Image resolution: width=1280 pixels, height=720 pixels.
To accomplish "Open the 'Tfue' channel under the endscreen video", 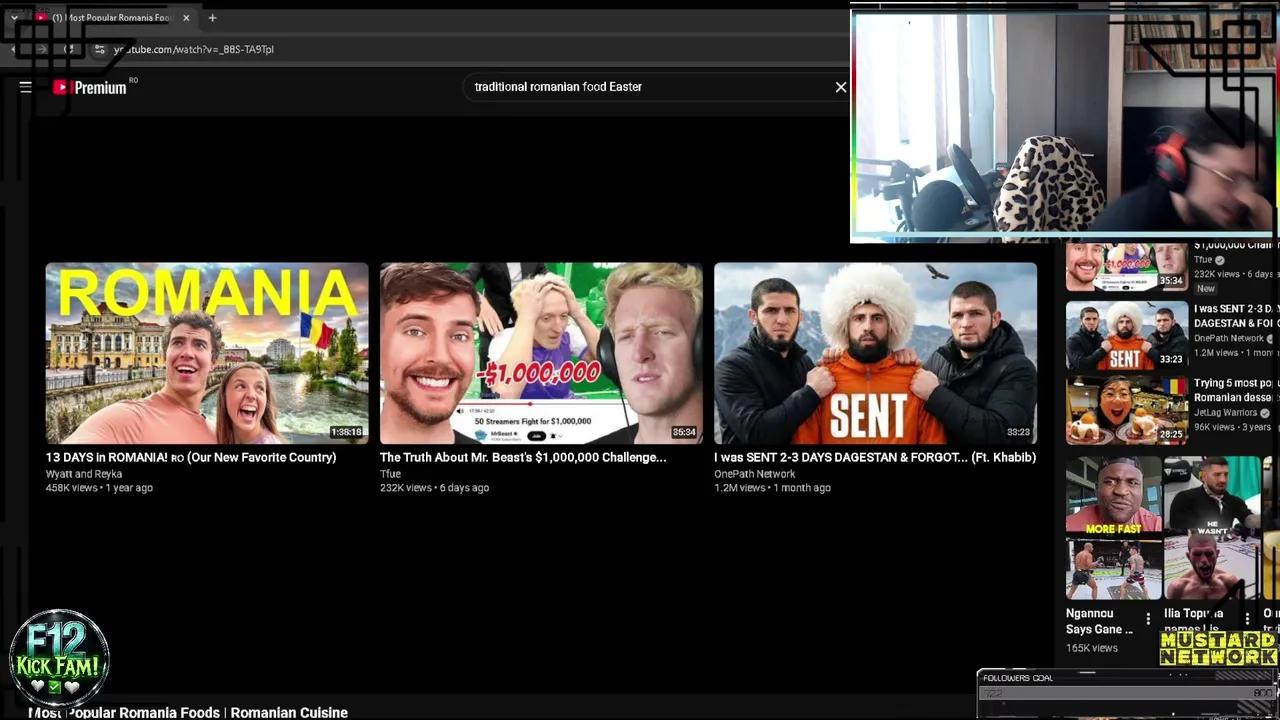I will coord(390,474).
